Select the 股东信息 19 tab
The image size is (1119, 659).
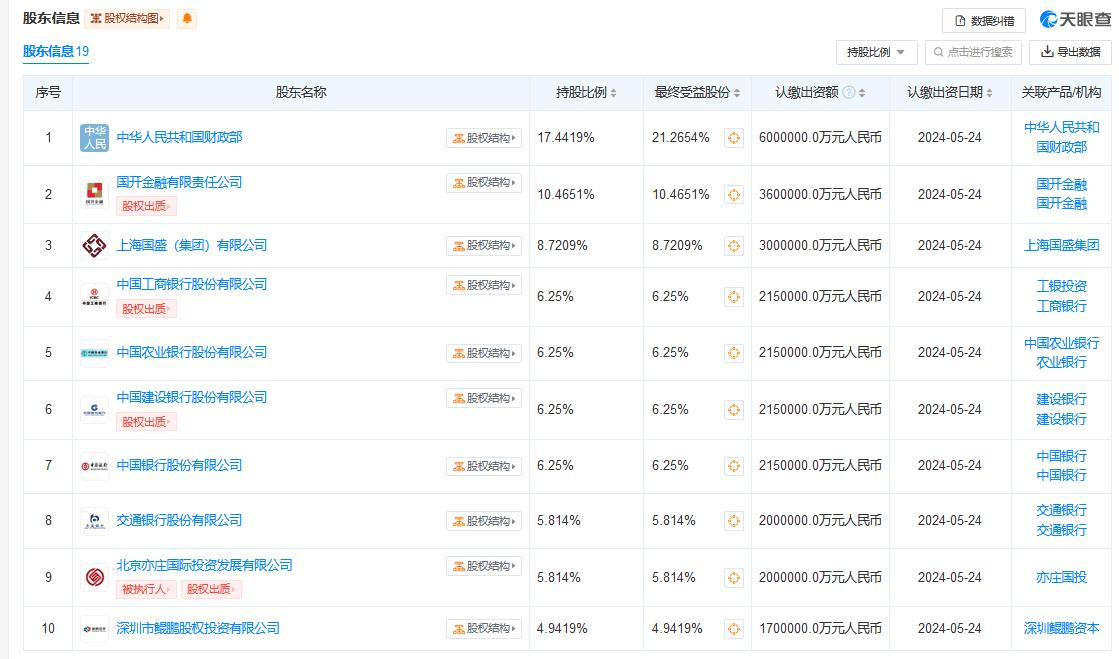point(56,52)
